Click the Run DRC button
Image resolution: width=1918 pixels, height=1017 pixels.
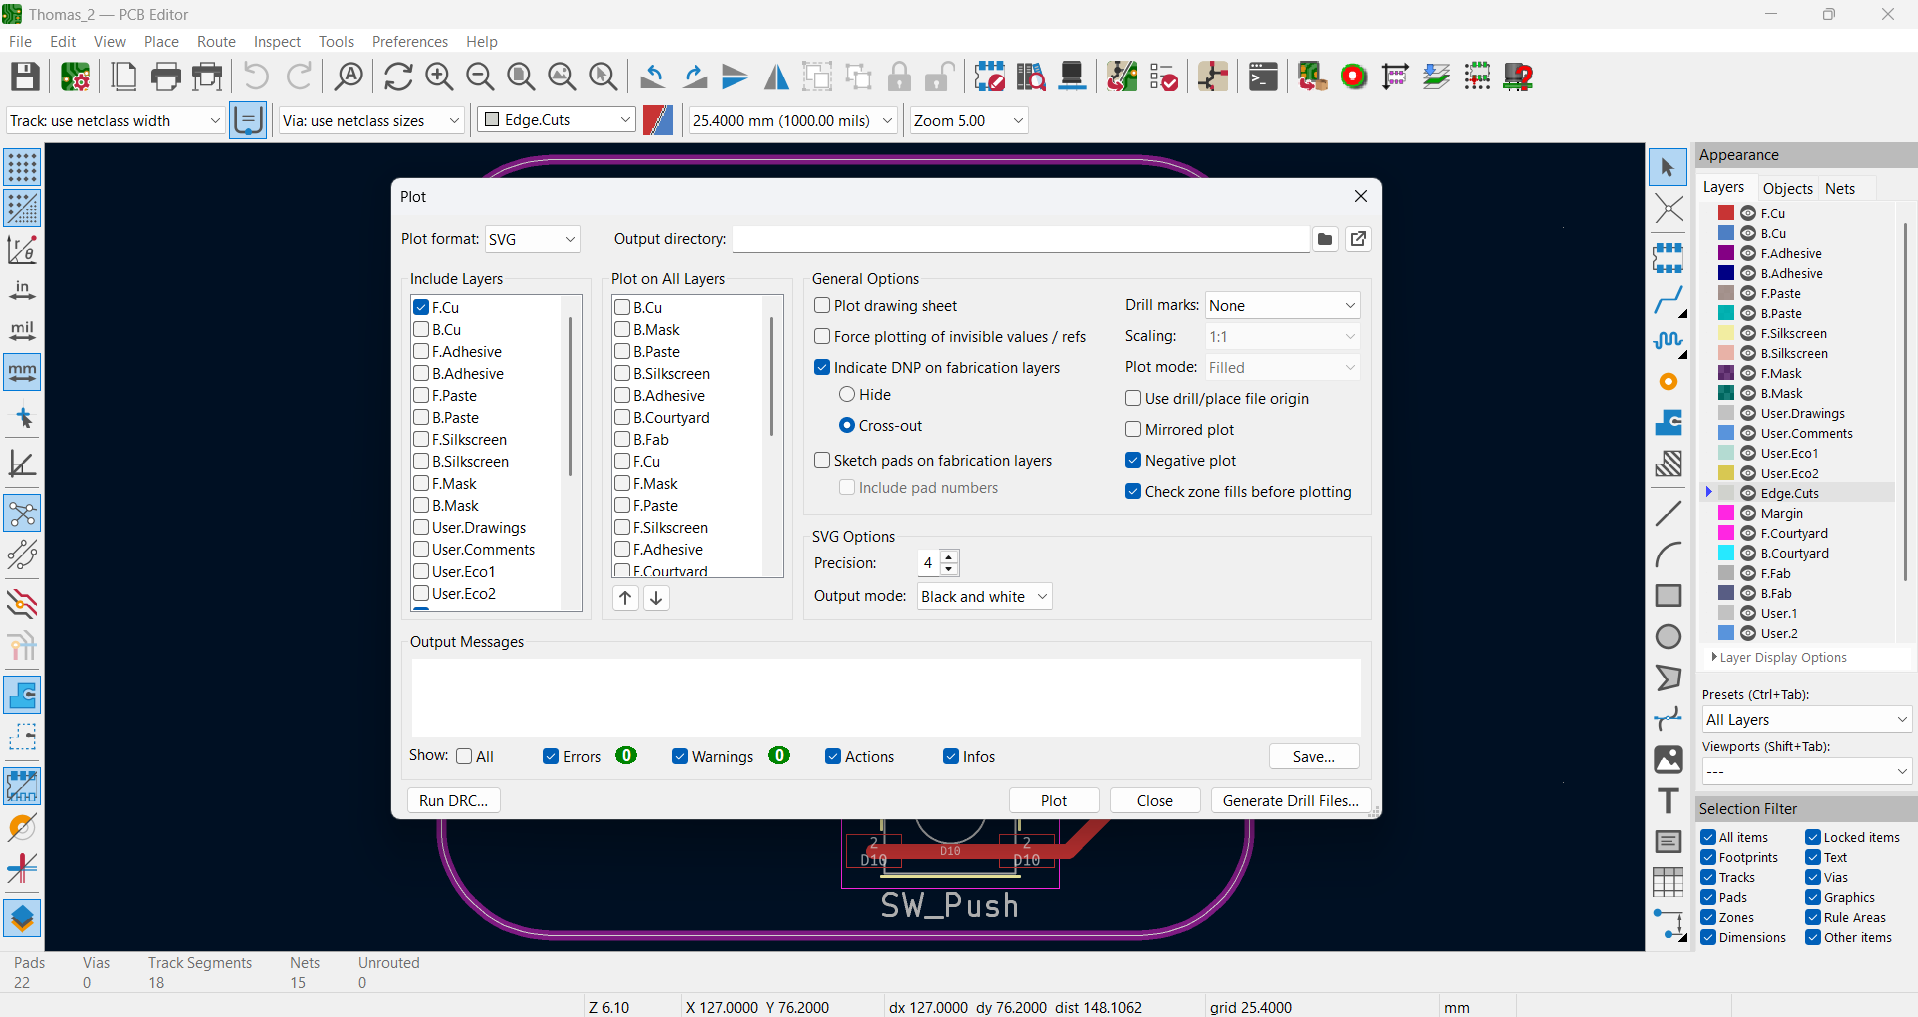(453, 800)
